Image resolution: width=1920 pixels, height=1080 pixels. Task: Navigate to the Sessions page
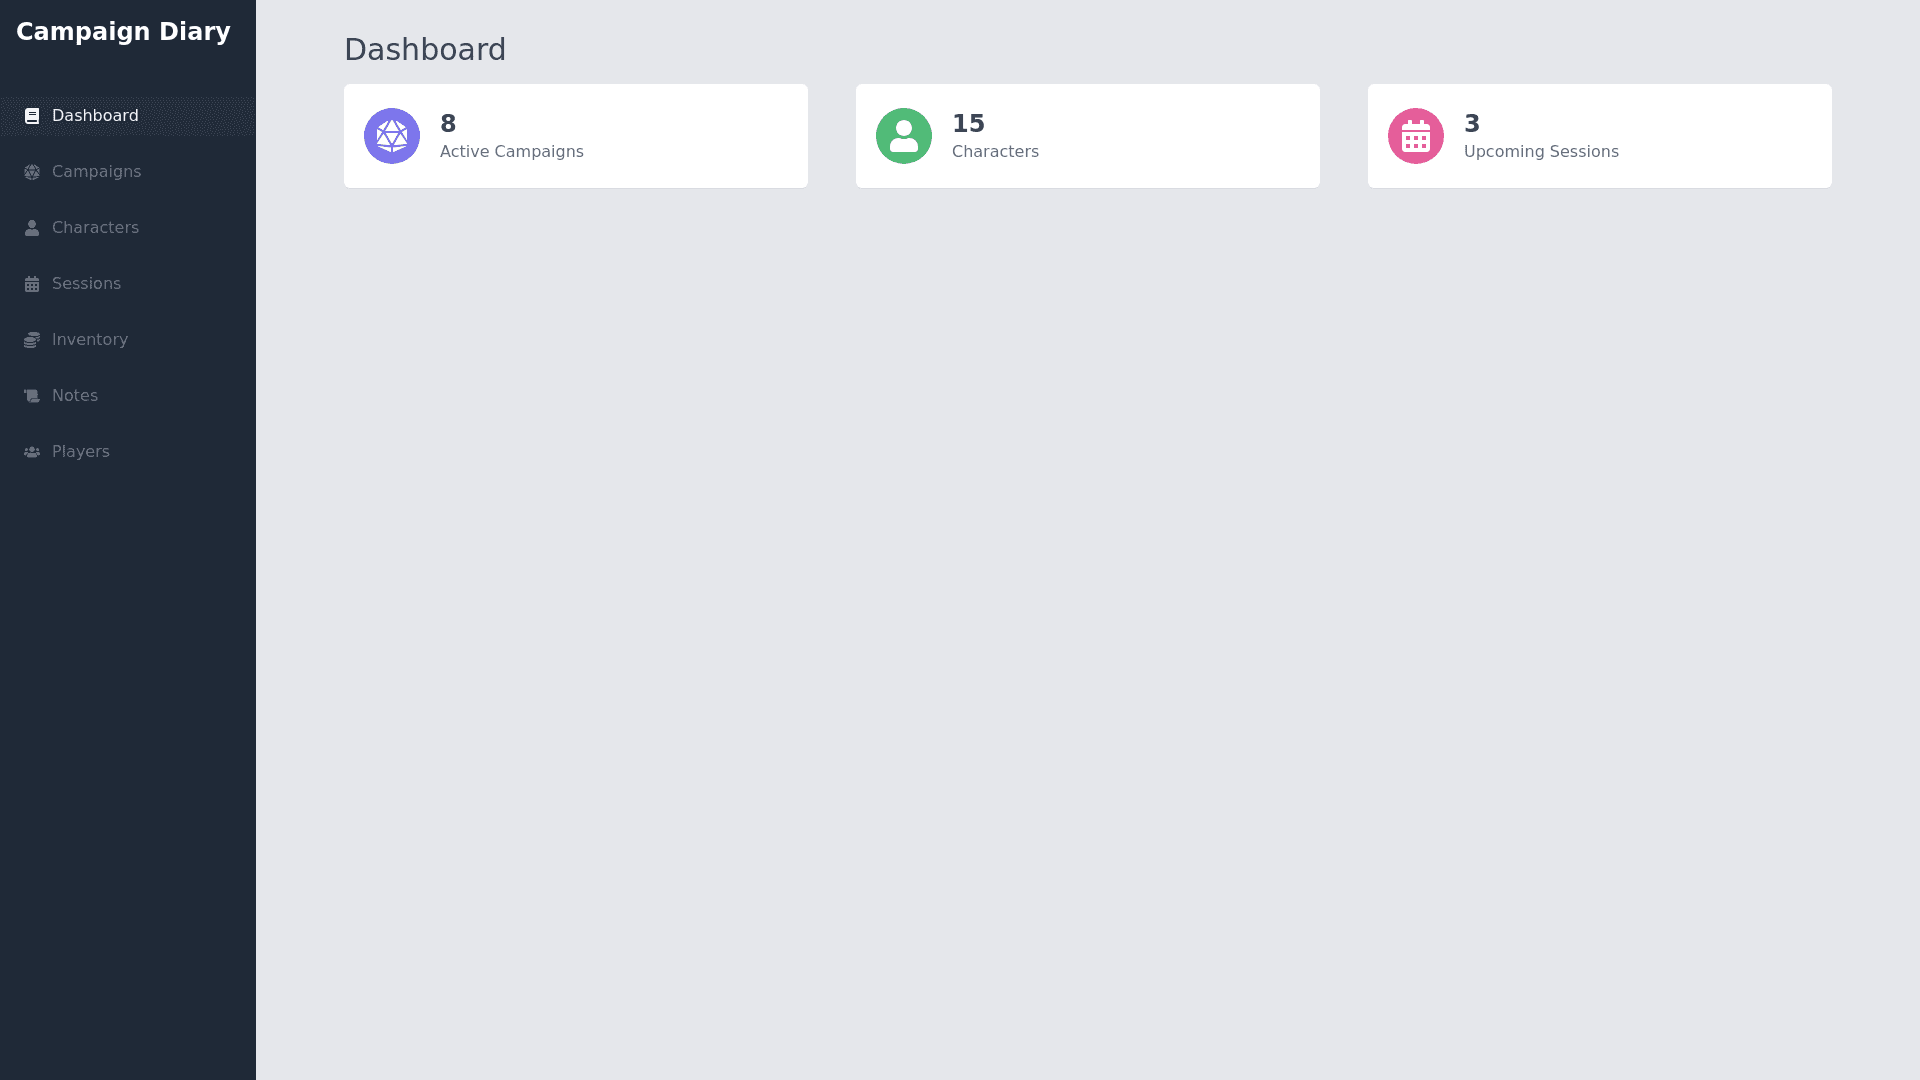86,284
